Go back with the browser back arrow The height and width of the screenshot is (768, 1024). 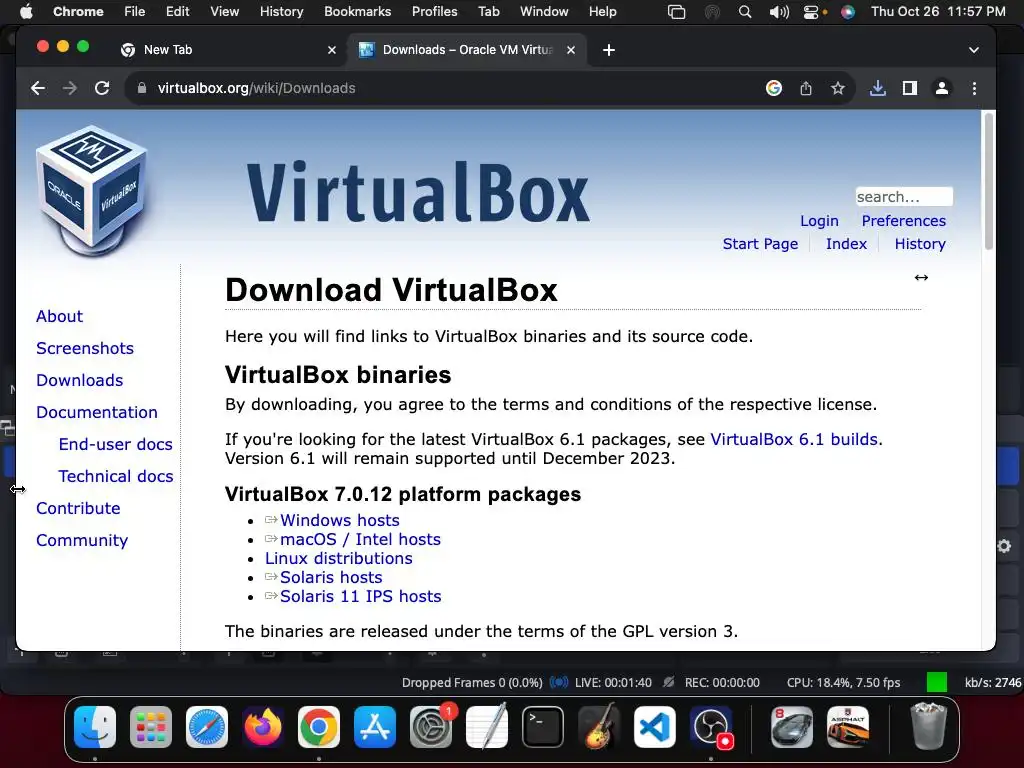tap(38, 88)
